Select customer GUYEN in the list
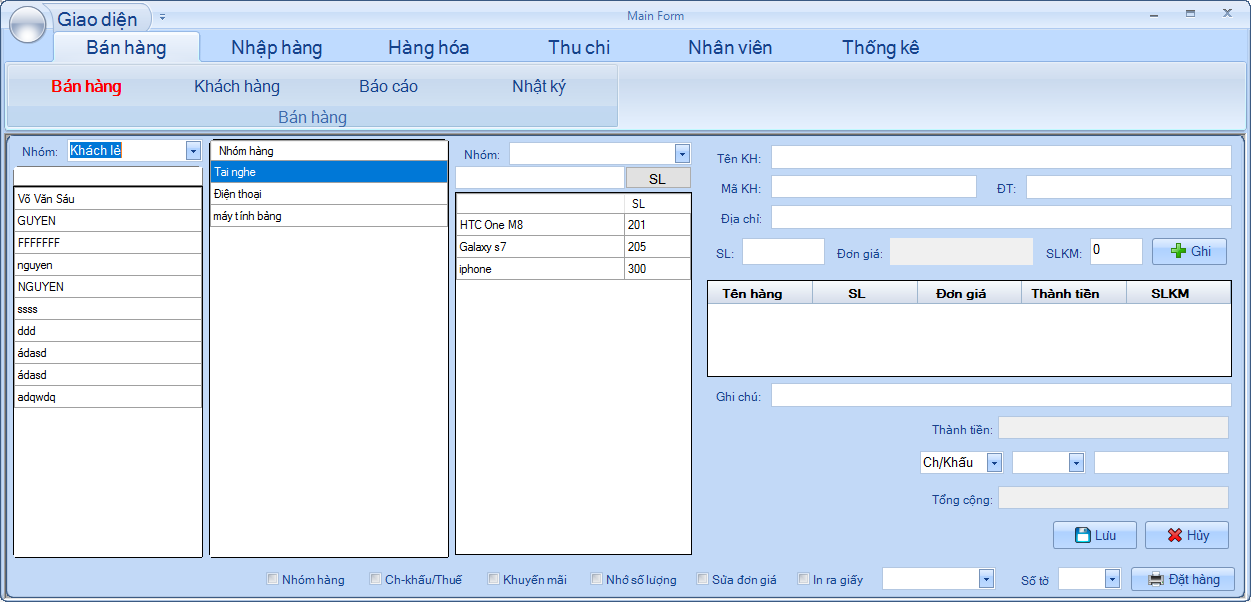This screenshot has width=1251, height=602. [x=108, y=220]
